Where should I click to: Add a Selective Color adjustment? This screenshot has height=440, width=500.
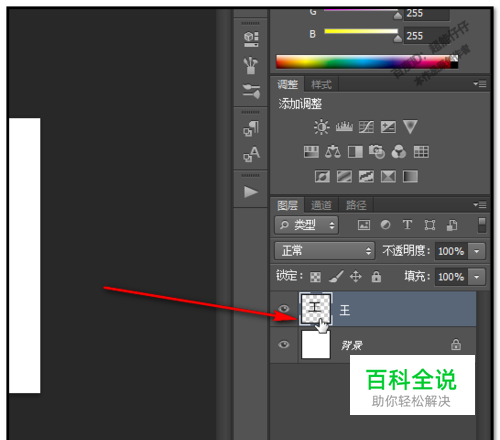point(388,177)
